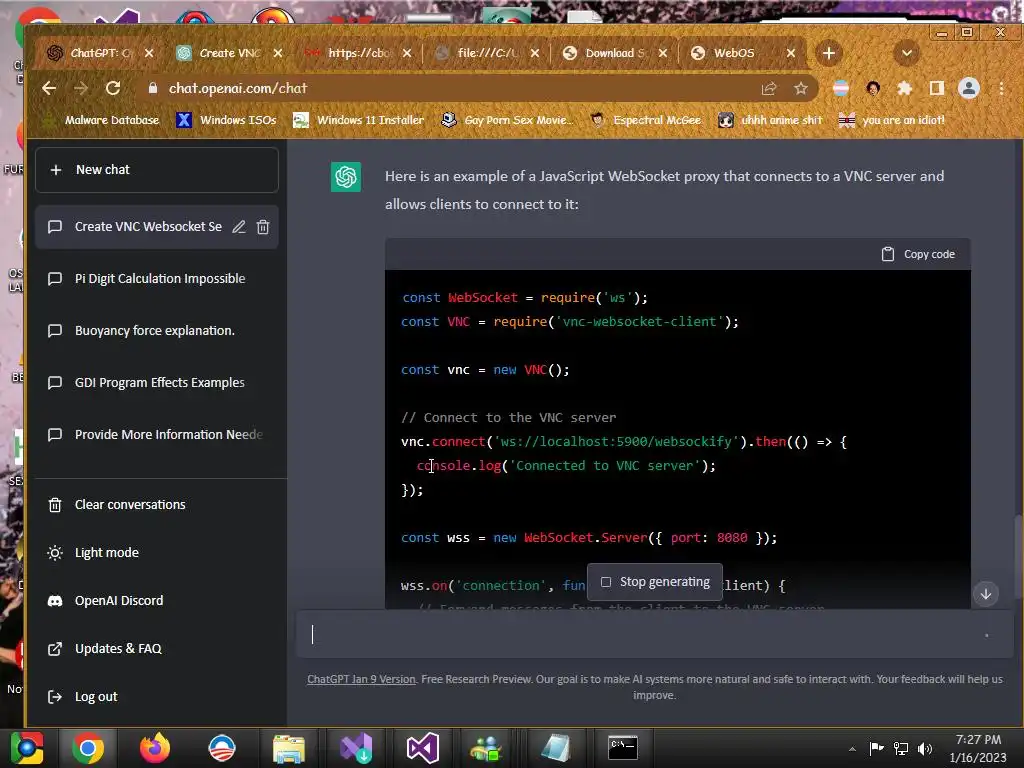Click the Start button on the taskbar
Viewport: 1024px width, 768px height.
[x=27, y=748]
